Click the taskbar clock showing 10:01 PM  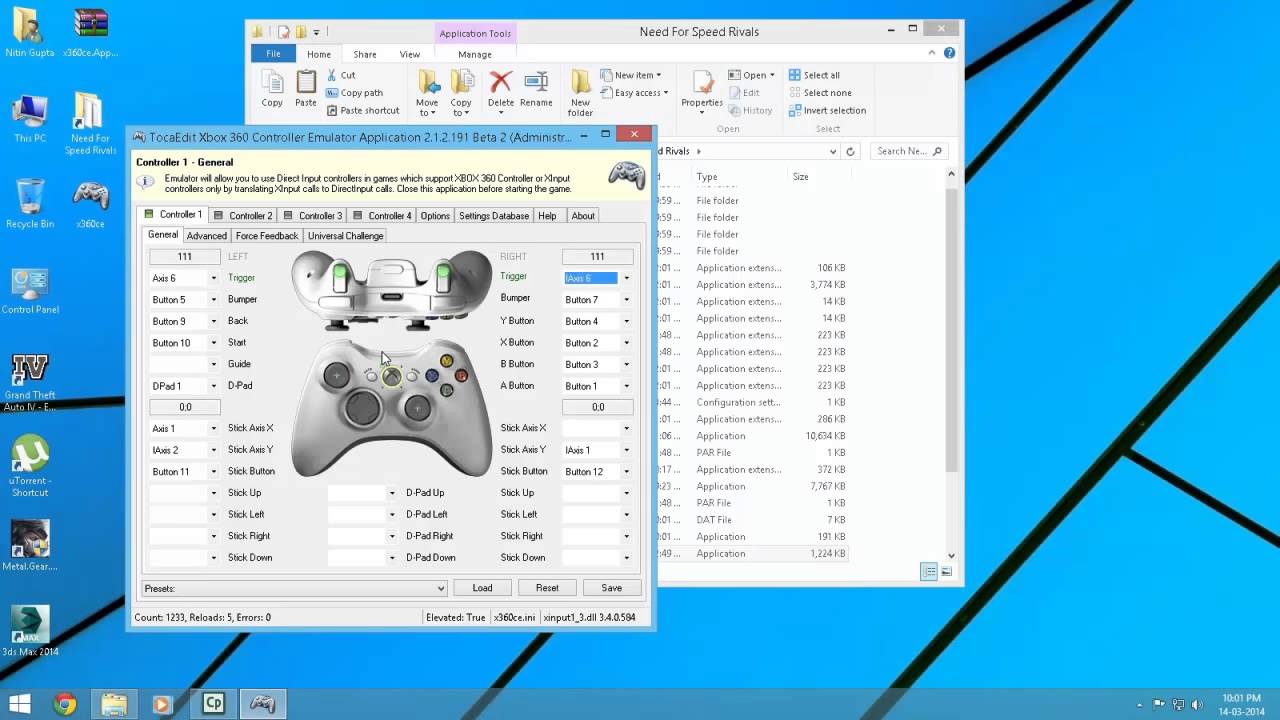pyautogui.click(x=1240, y=704)
